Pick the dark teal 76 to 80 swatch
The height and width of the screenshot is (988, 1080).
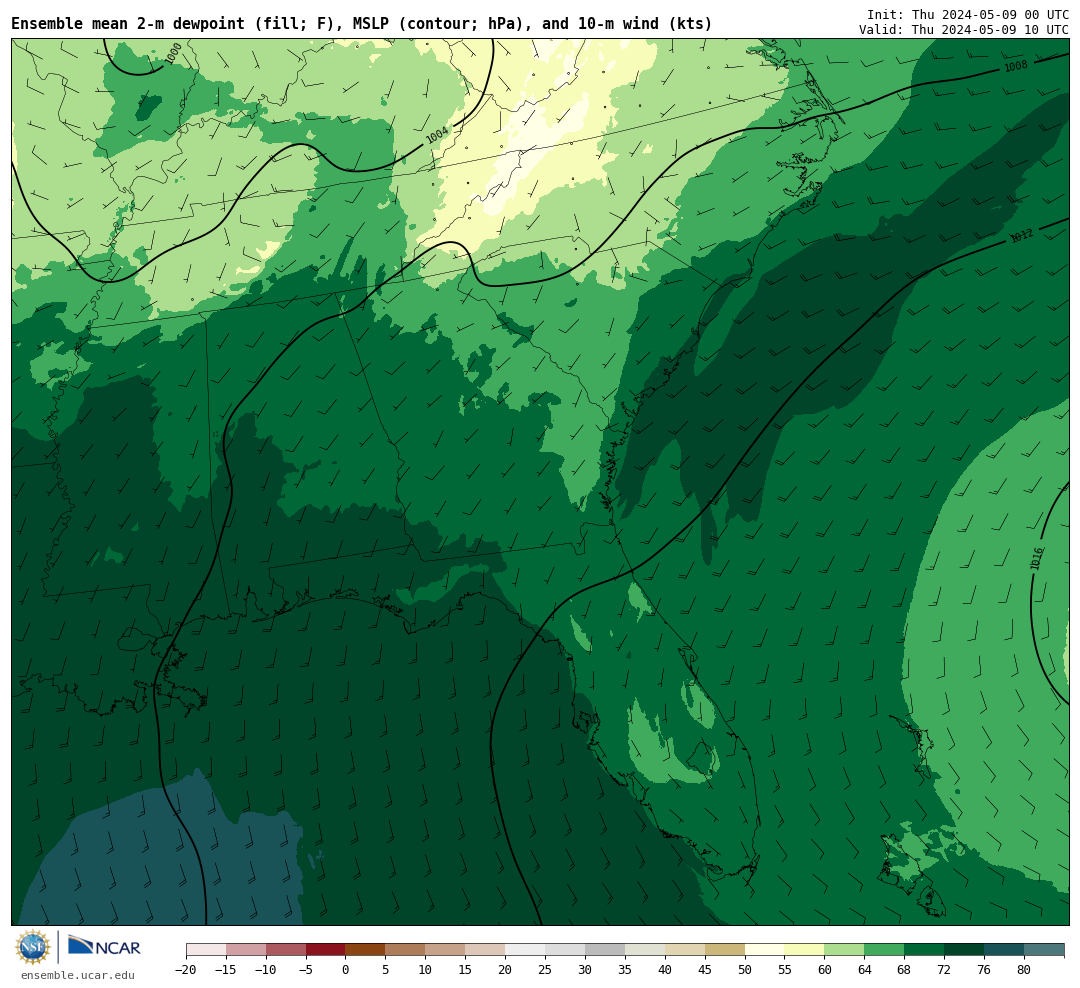[x=1005, y=950]
